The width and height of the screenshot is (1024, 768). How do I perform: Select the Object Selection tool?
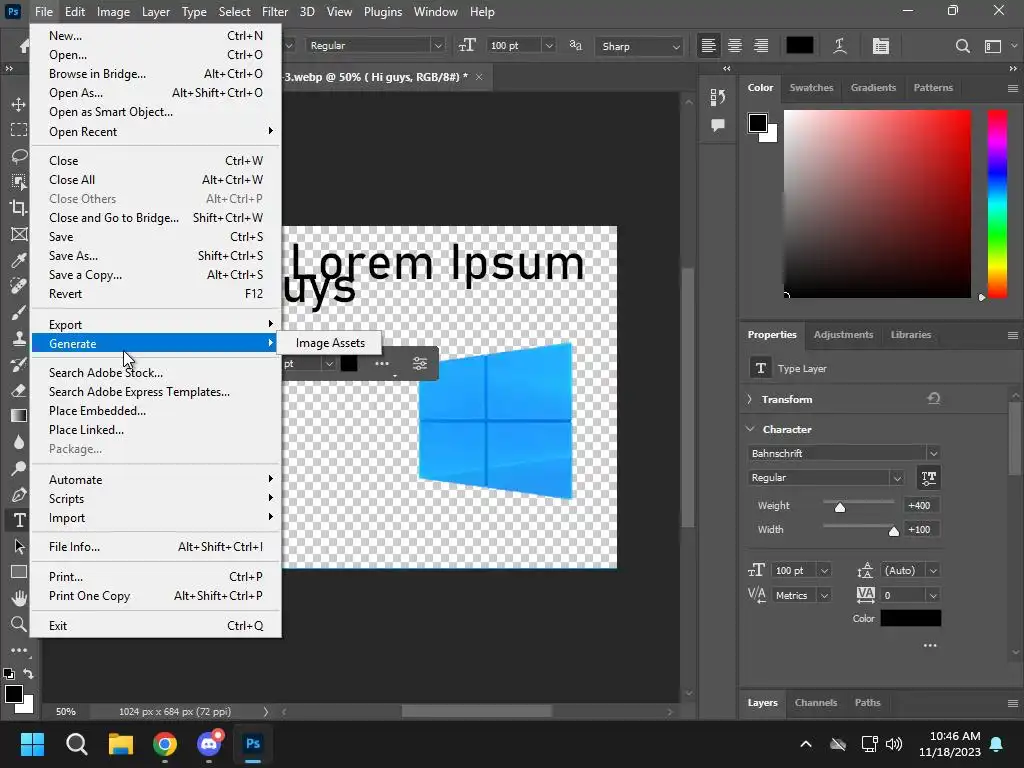click(x=19, y=182)
